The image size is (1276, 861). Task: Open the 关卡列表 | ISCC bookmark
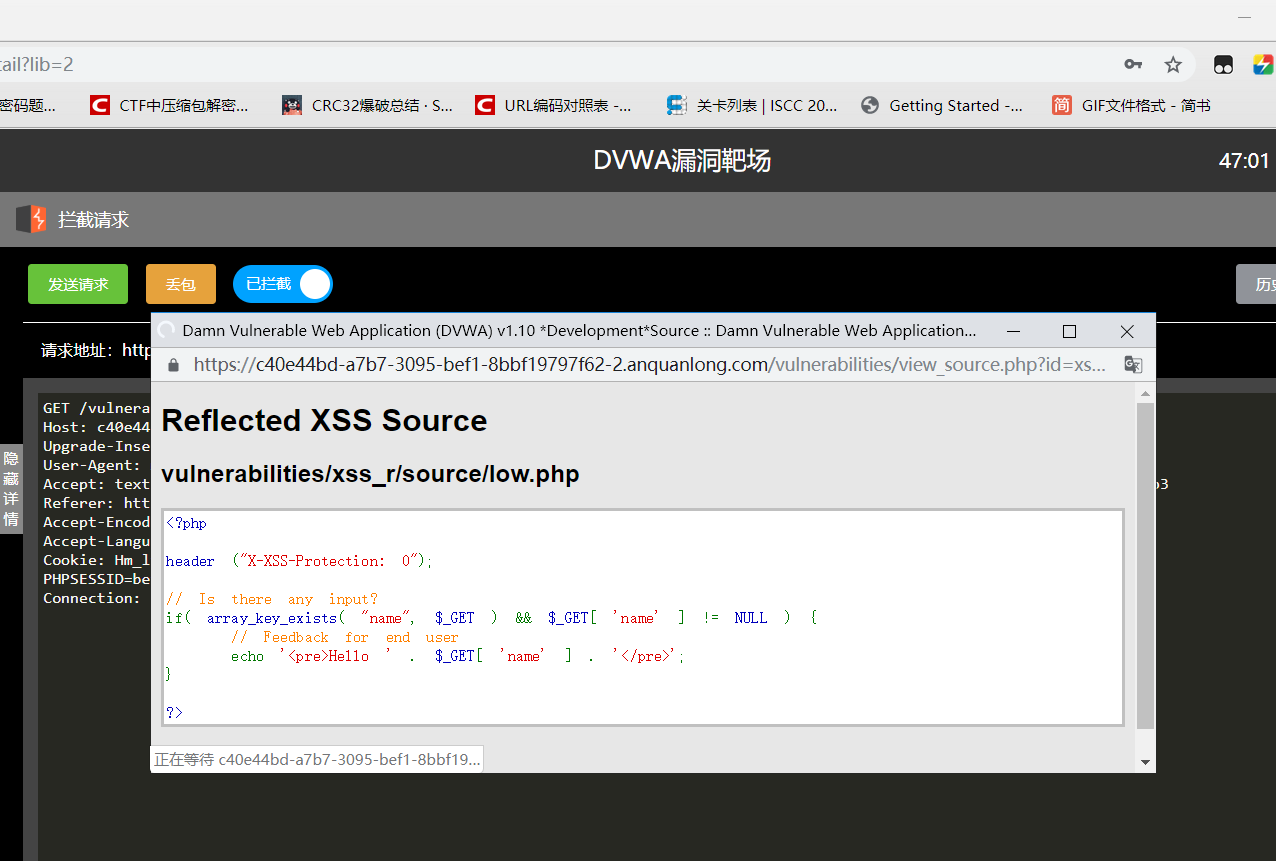[x=752, y=105]
